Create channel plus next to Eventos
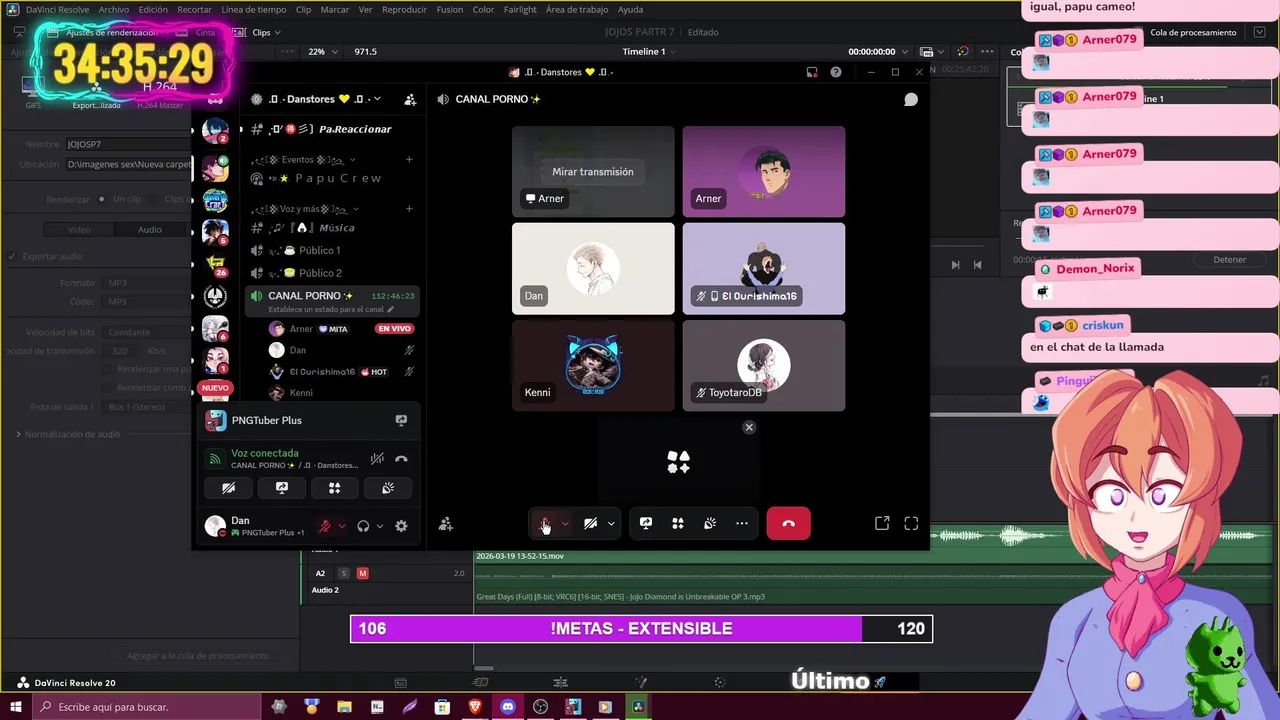 click(x=409, y=159)
